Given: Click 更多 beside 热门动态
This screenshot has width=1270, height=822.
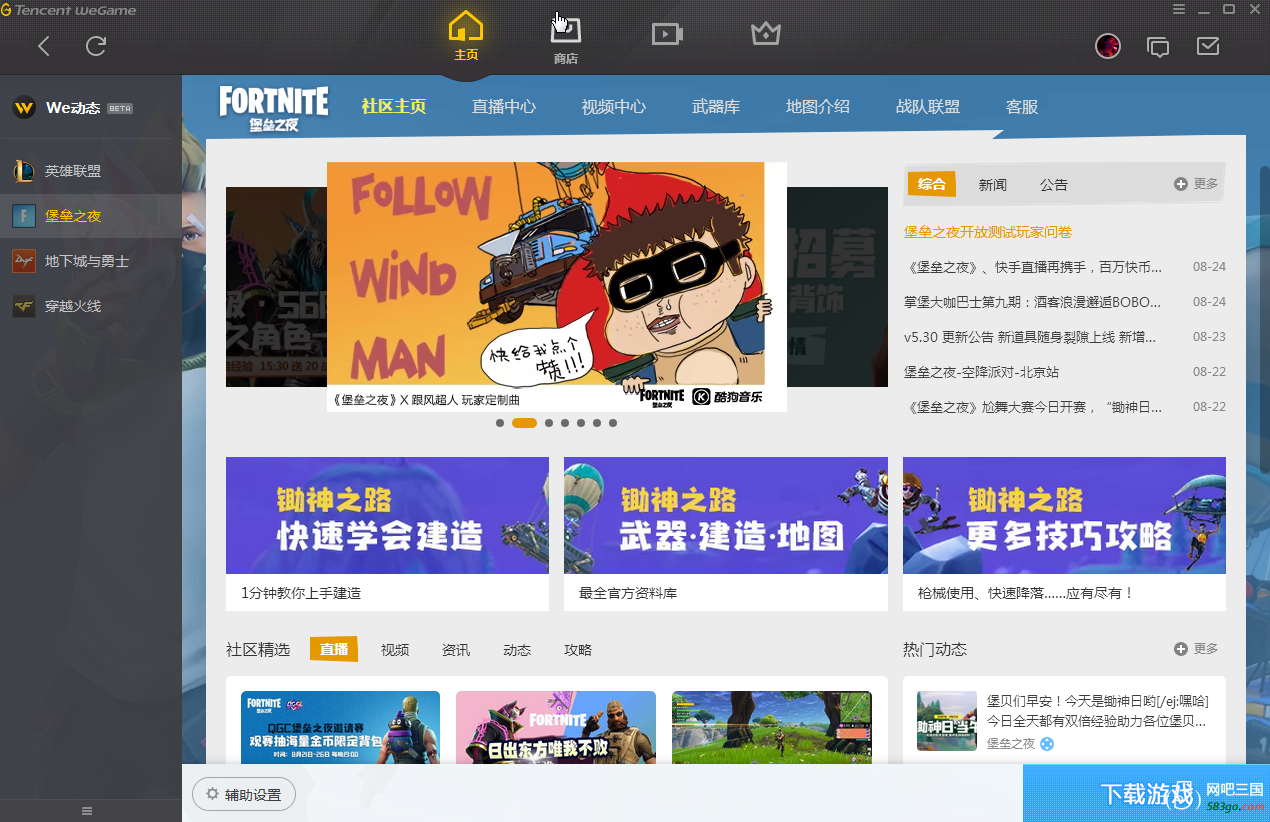Looking at the screenshot, I should tap(1197, 649).
